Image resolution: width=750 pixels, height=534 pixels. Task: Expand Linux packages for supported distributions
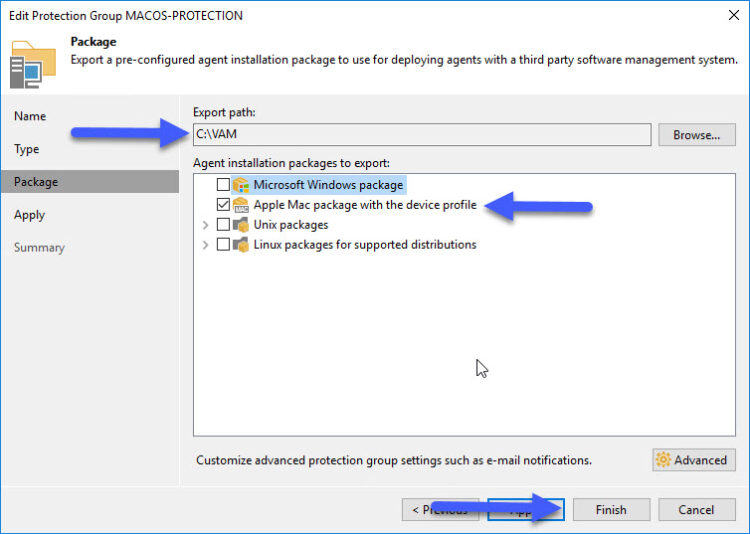(205, 245)
